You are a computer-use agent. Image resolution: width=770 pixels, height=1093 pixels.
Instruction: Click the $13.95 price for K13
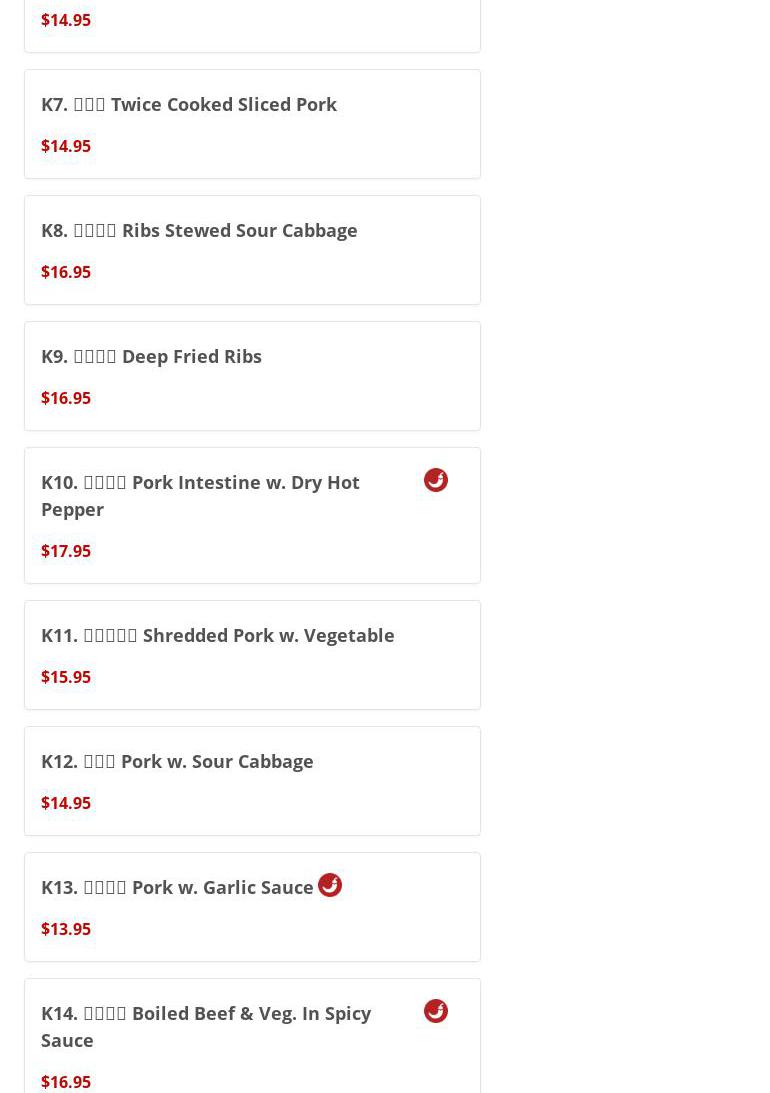66,929
